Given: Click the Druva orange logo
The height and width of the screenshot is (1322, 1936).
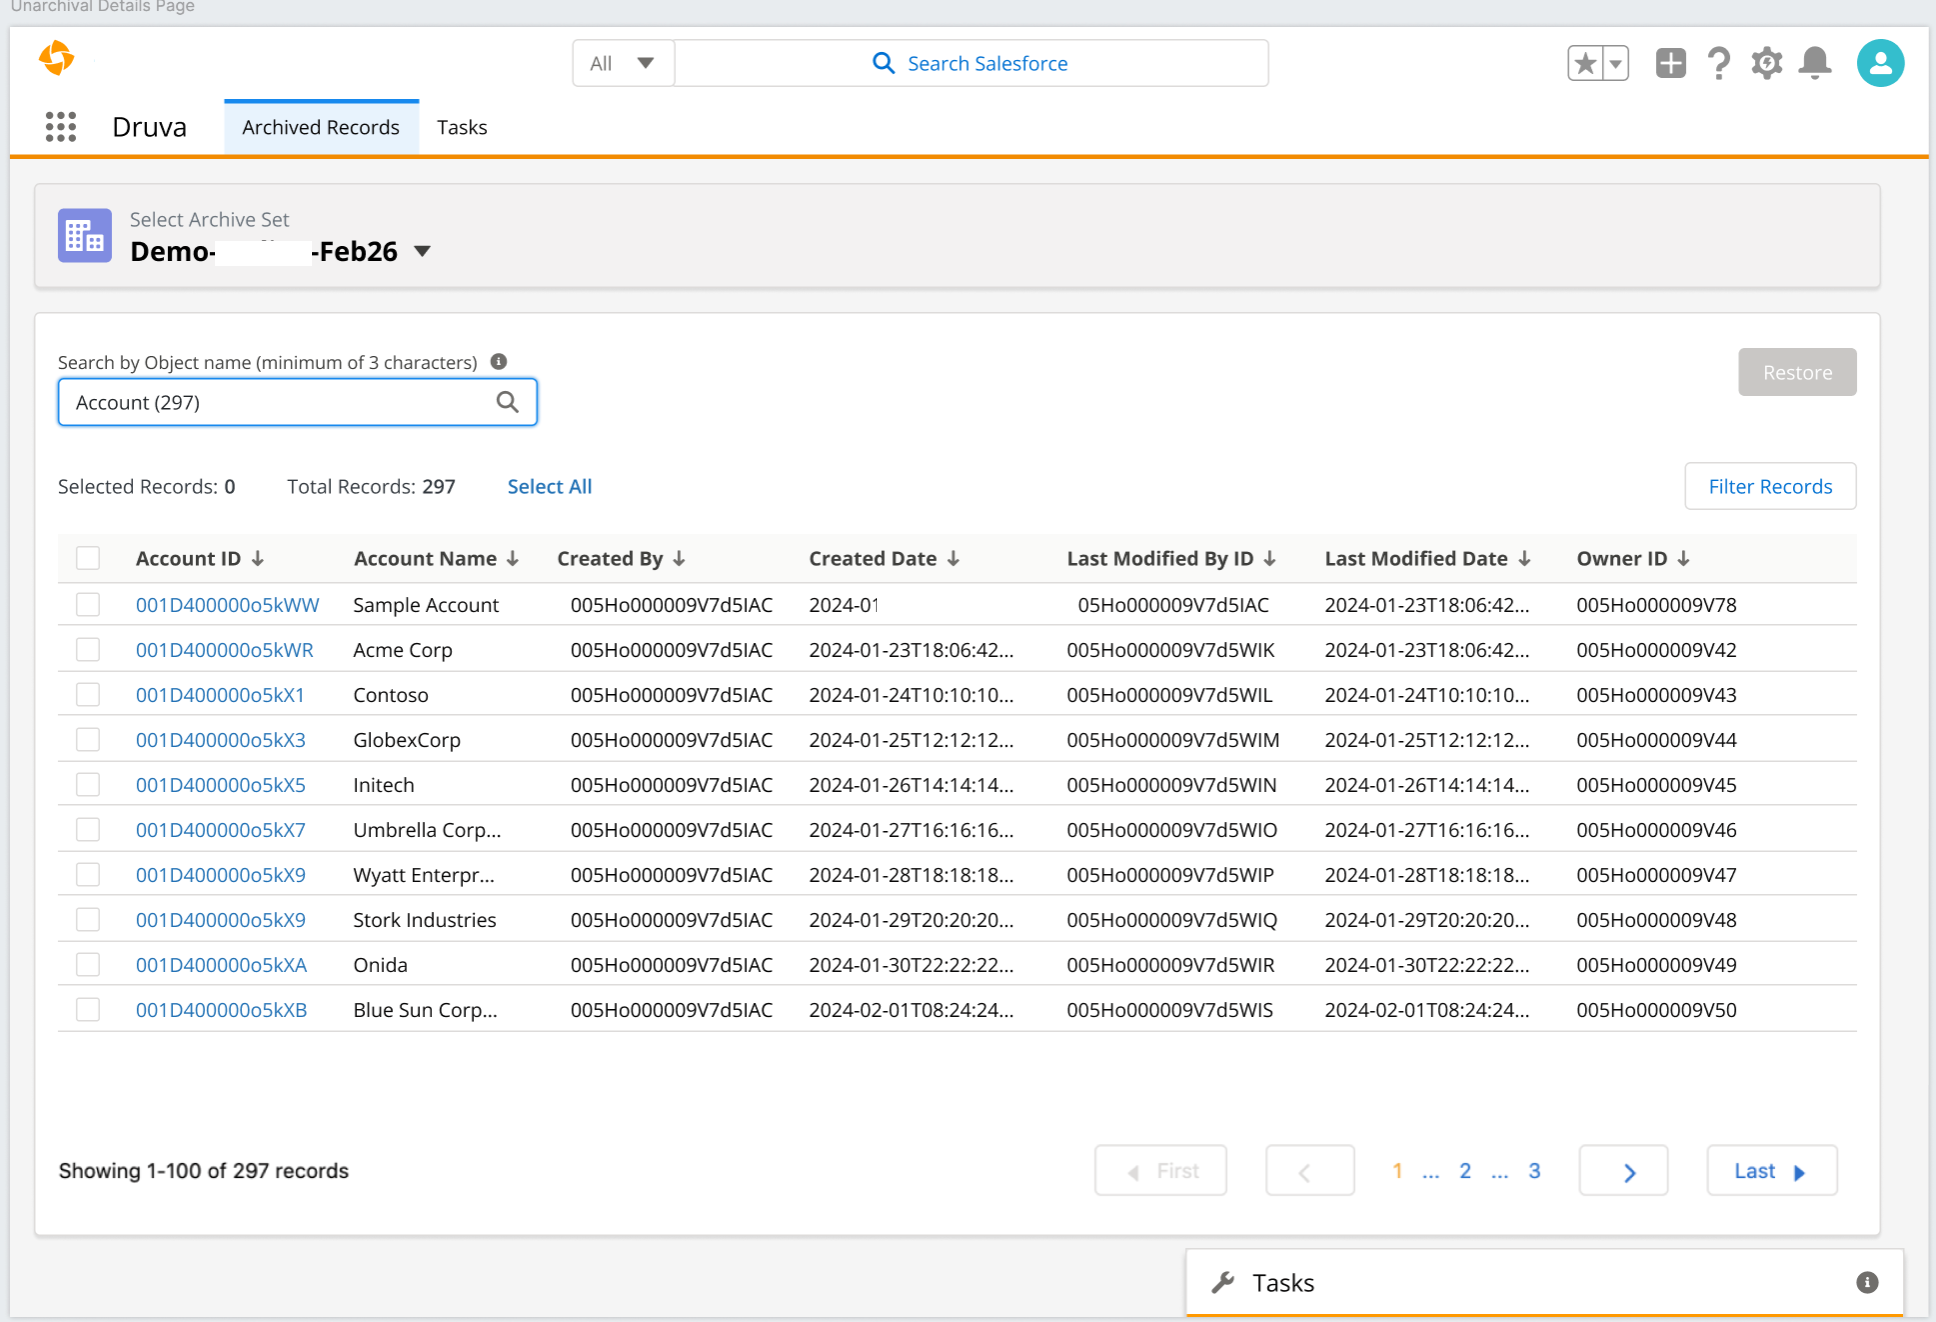Looking at the screenshot, I should (x=57, y=58).
